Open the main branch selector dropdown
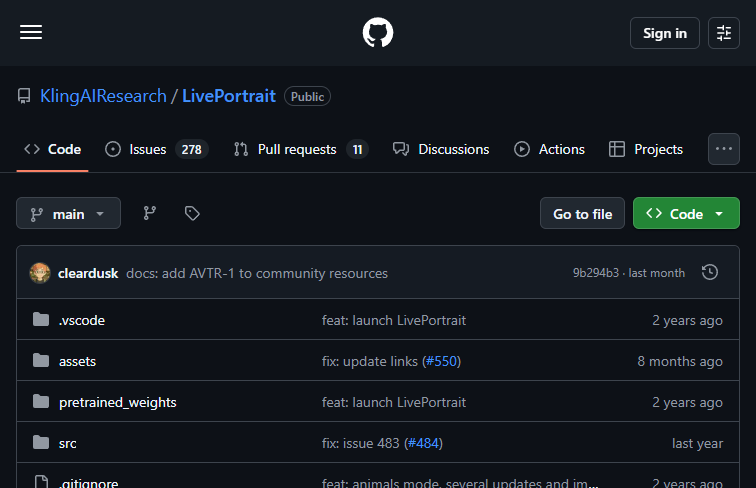Screen dimensions: 756x488 coord(68,213)
